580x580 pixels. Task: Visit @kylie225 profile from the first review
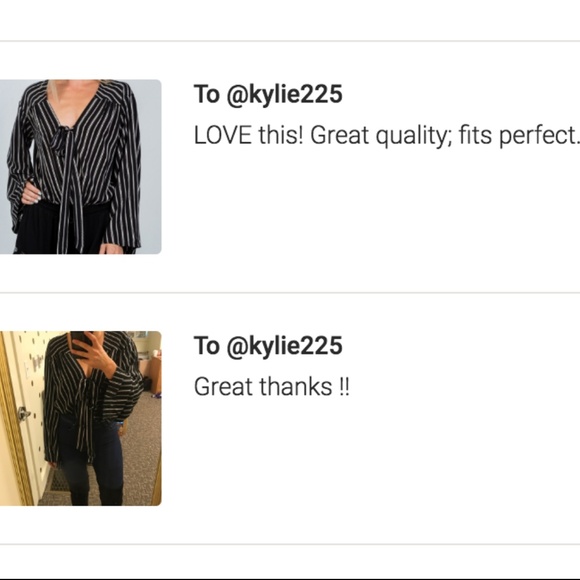click(284, 94)
